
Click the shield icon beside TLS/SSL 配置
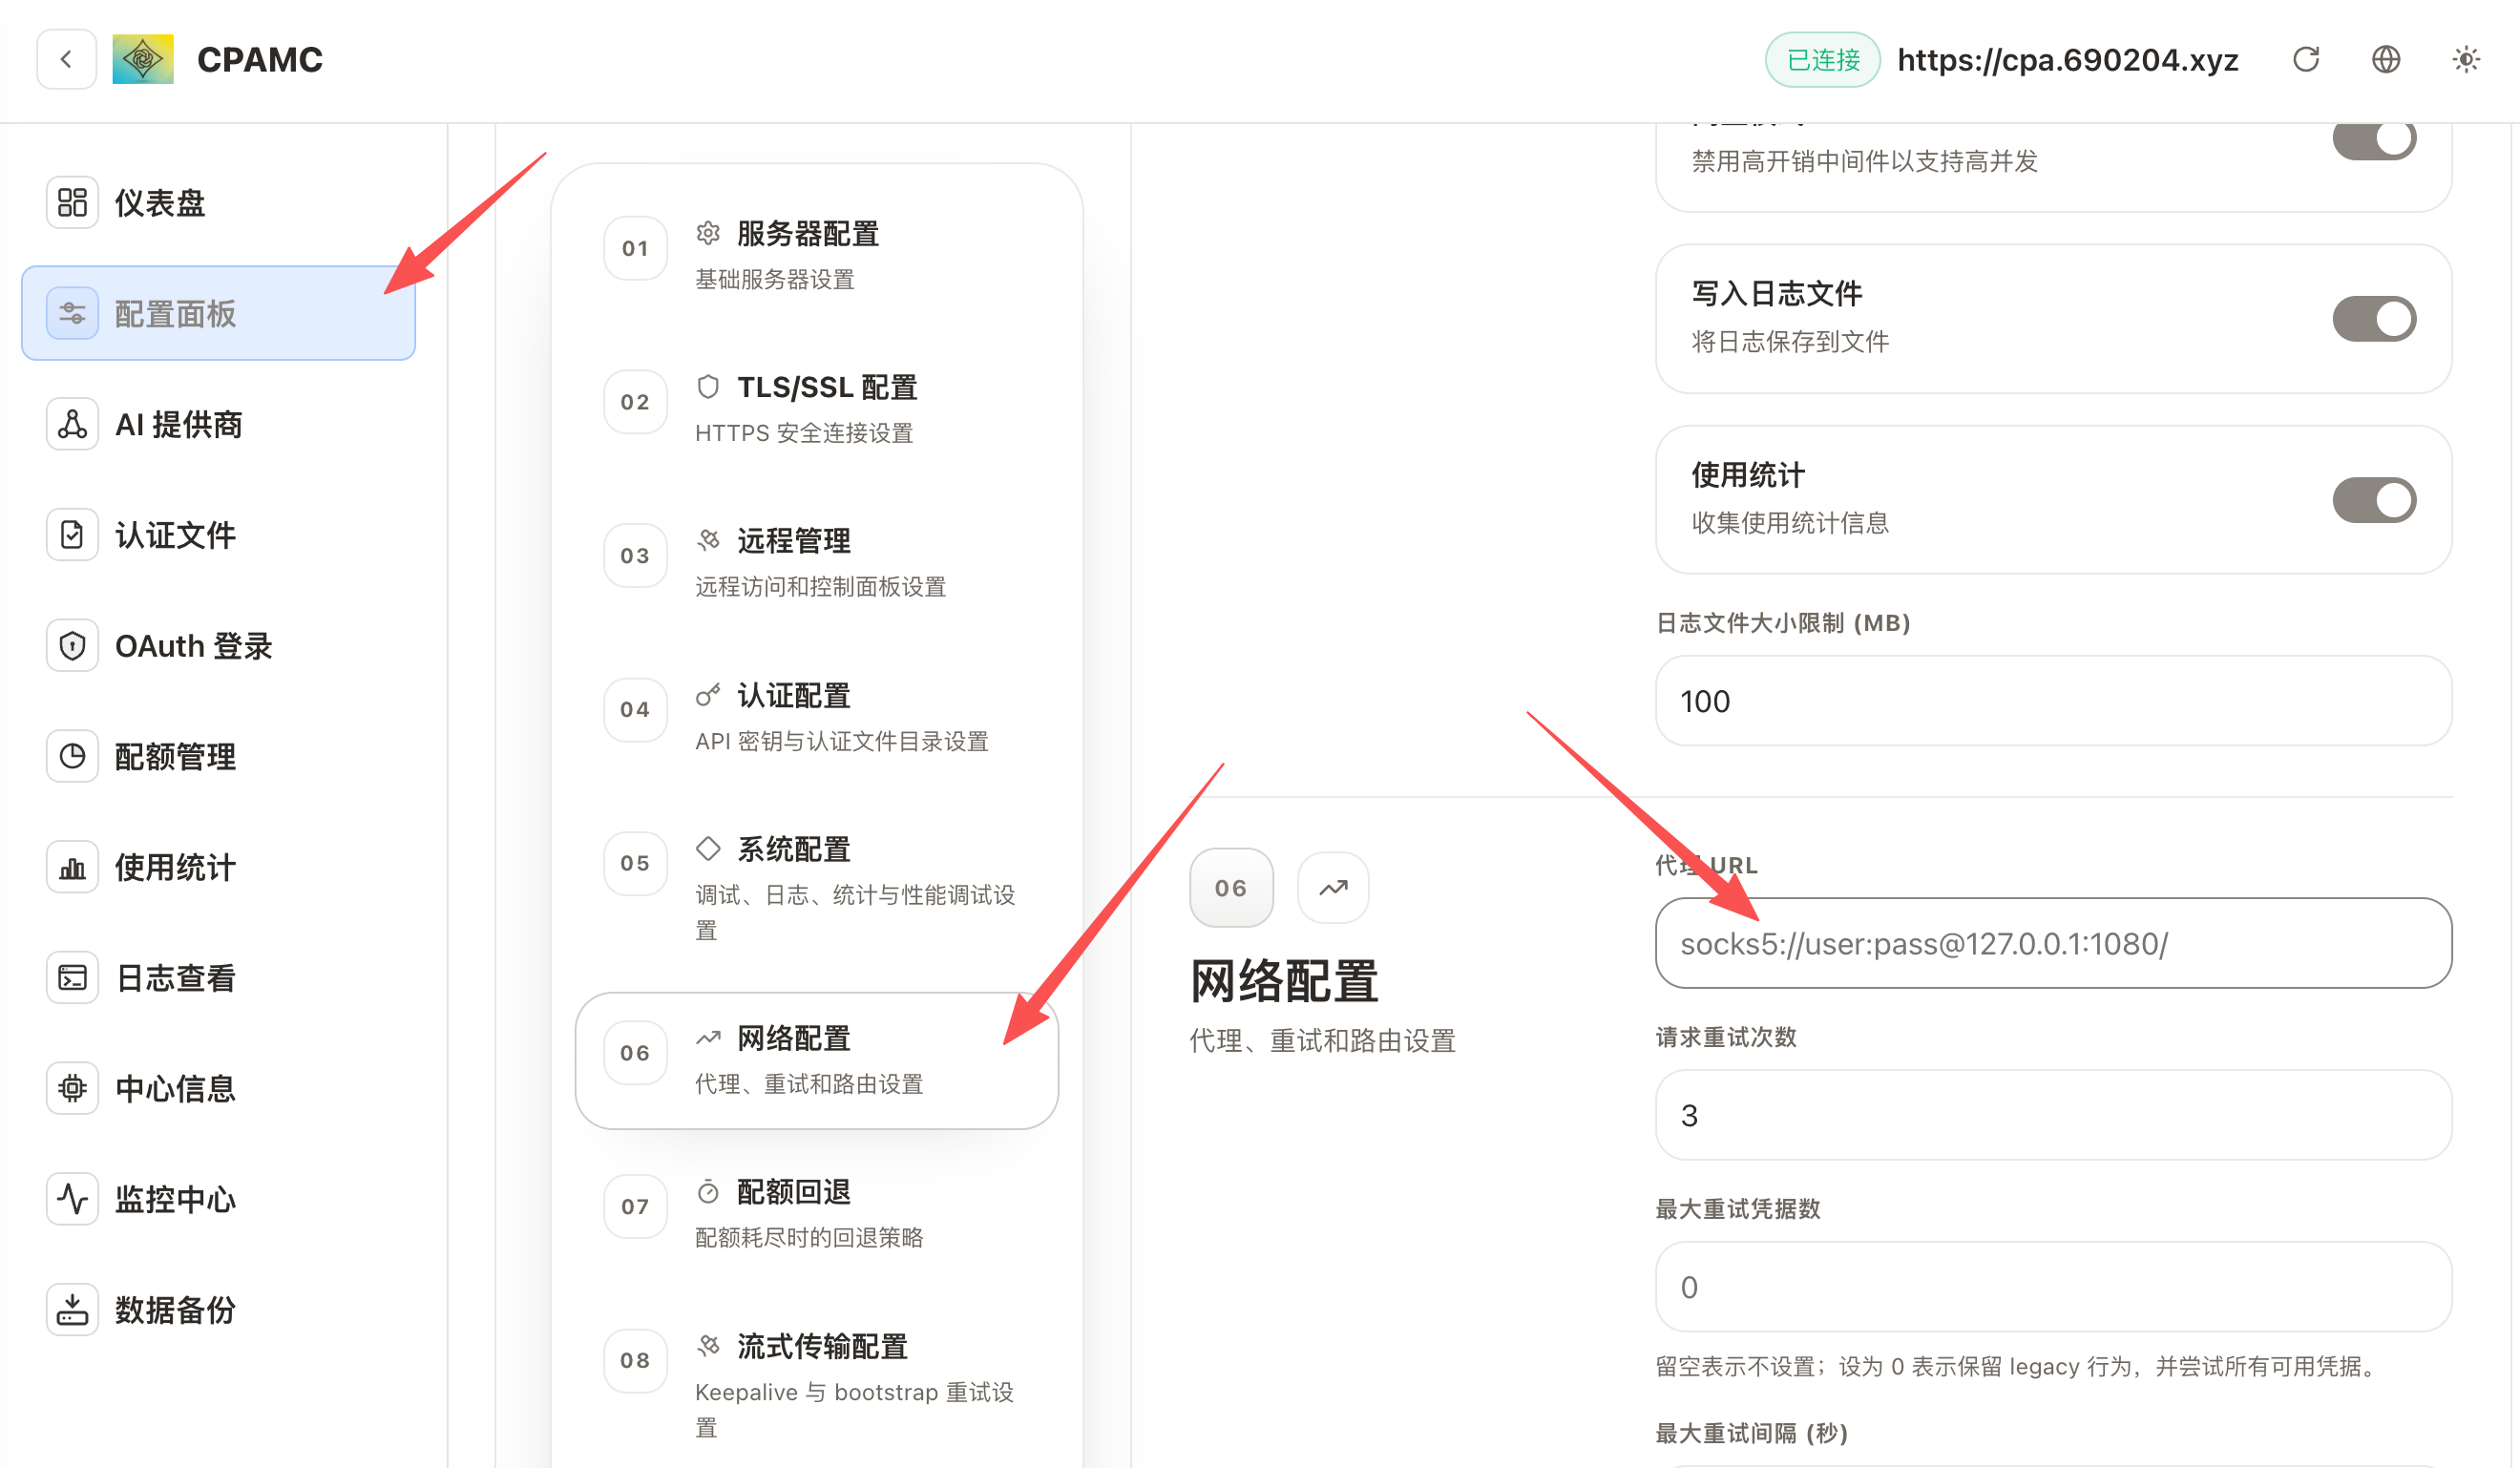[708, 387]
